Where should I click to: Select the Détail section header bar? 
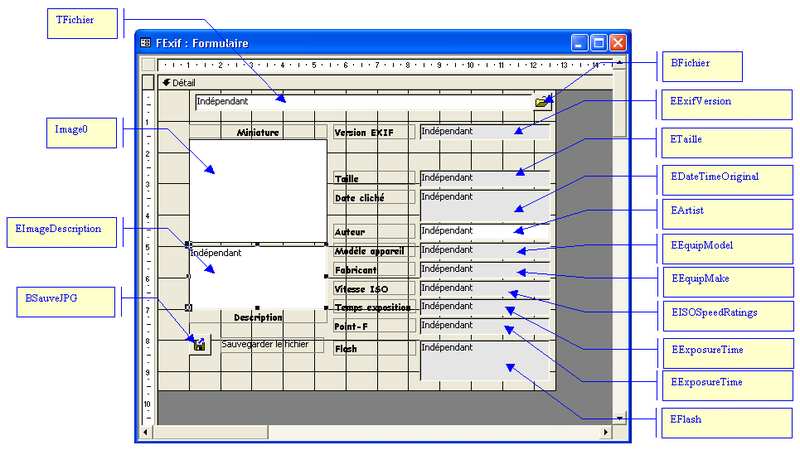coord(380,83)
